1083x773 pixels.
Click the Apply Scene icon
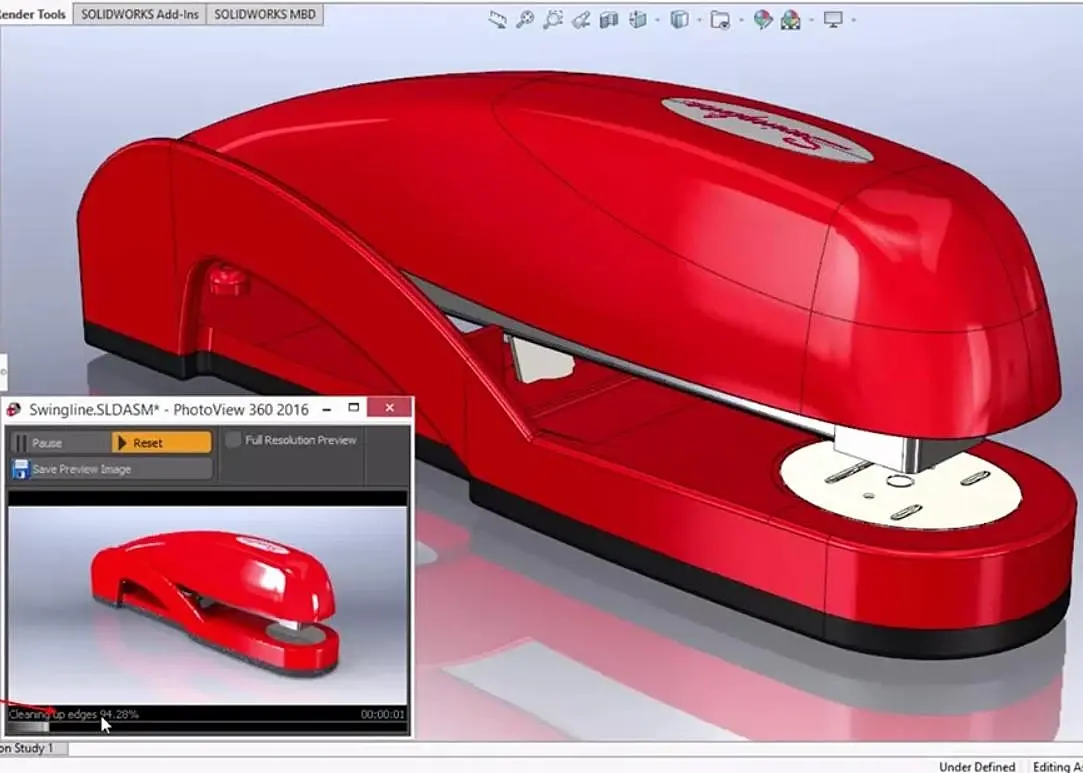tap(791, 20)
